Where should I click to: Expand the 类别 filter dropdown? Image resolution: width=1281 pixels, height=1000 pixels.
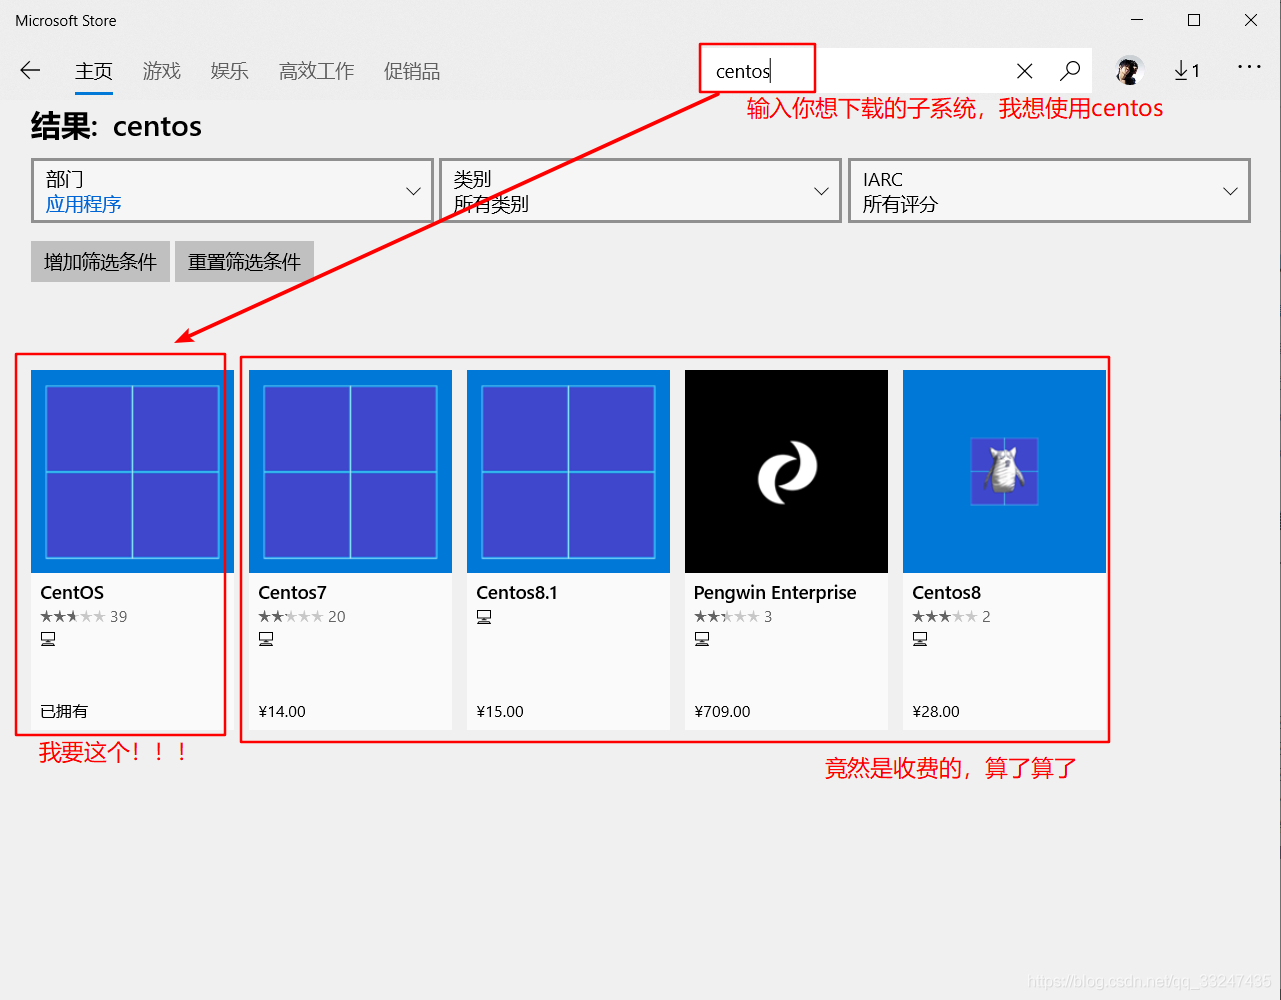pos(640,191)
